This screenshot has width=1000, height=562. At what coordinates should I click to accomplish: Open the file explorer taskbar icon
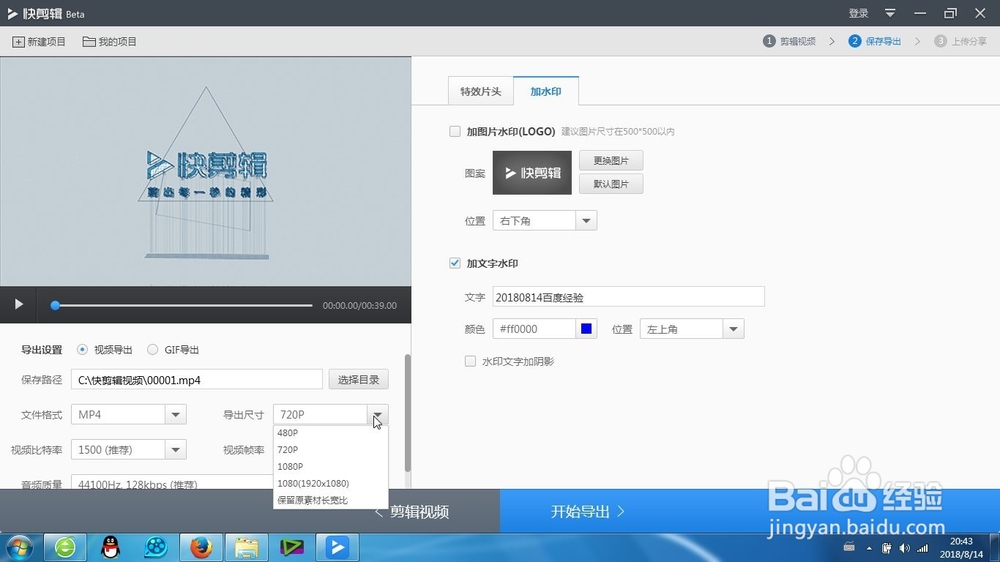(x=246, y=547)
